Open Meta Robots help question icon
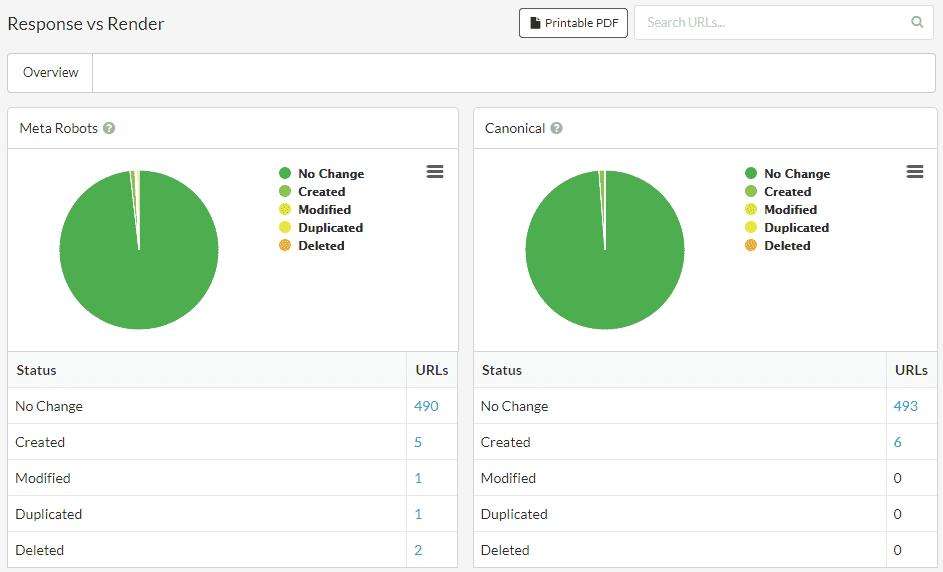Screen dimensions: 943x572 pos(109,128)
